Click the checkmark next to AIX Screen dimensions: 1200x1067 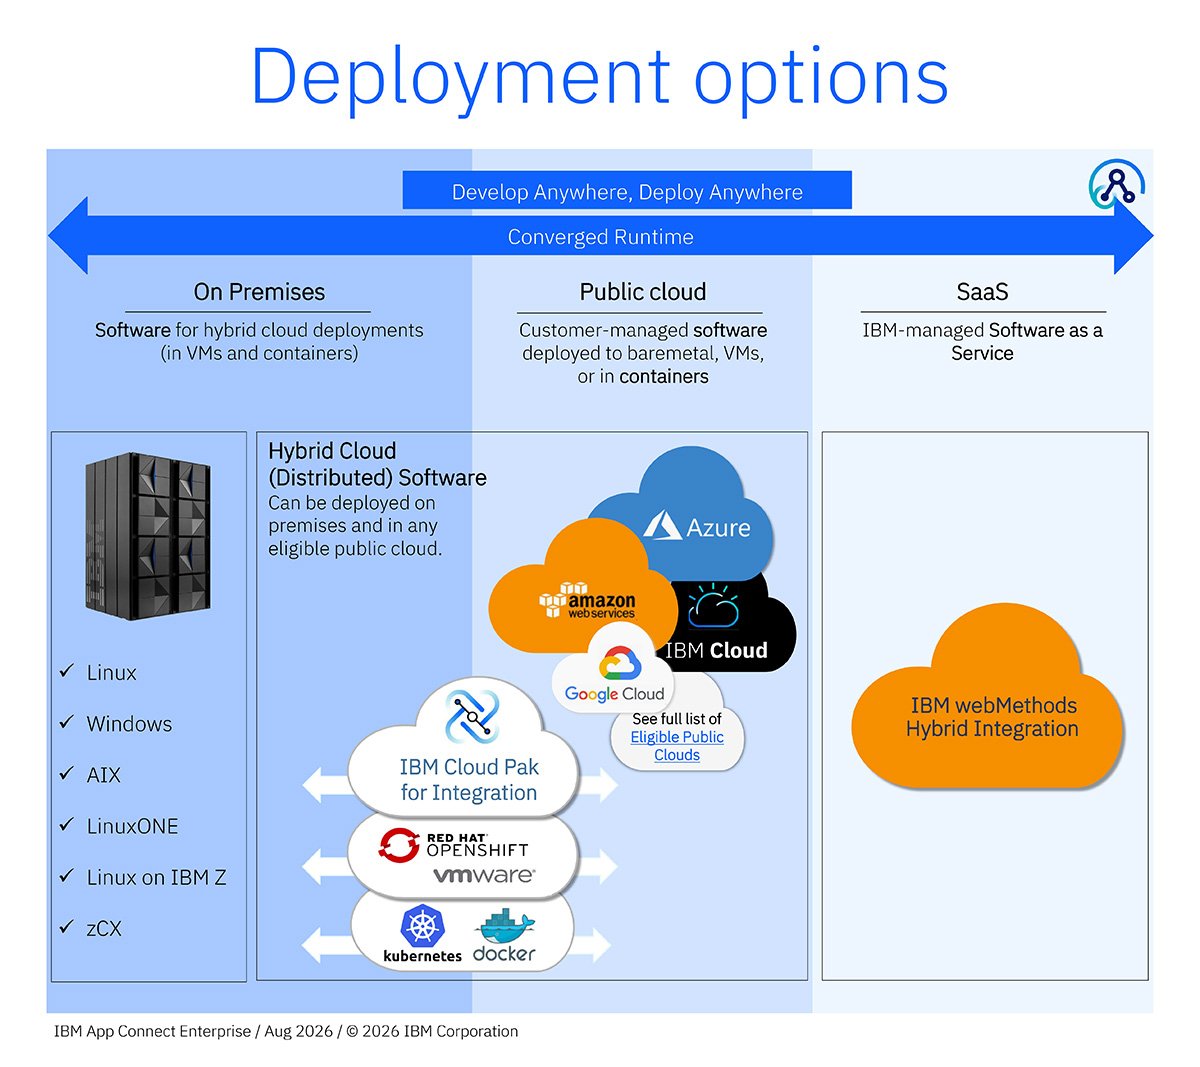tap(67, 773)
